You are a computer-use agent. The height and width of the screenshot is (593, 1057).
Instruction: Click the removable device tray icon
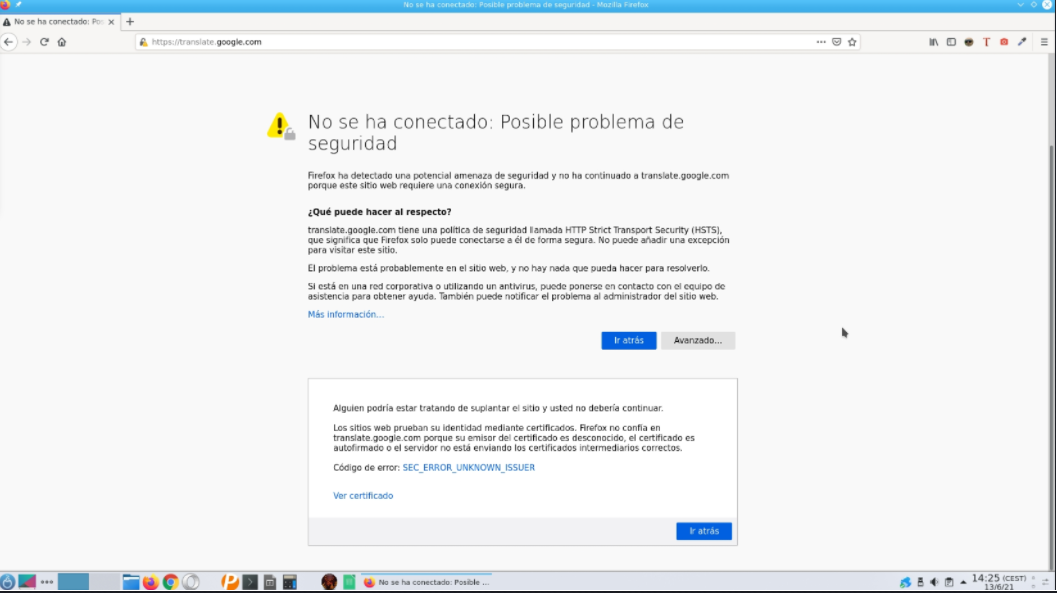[x=920, y=582]
